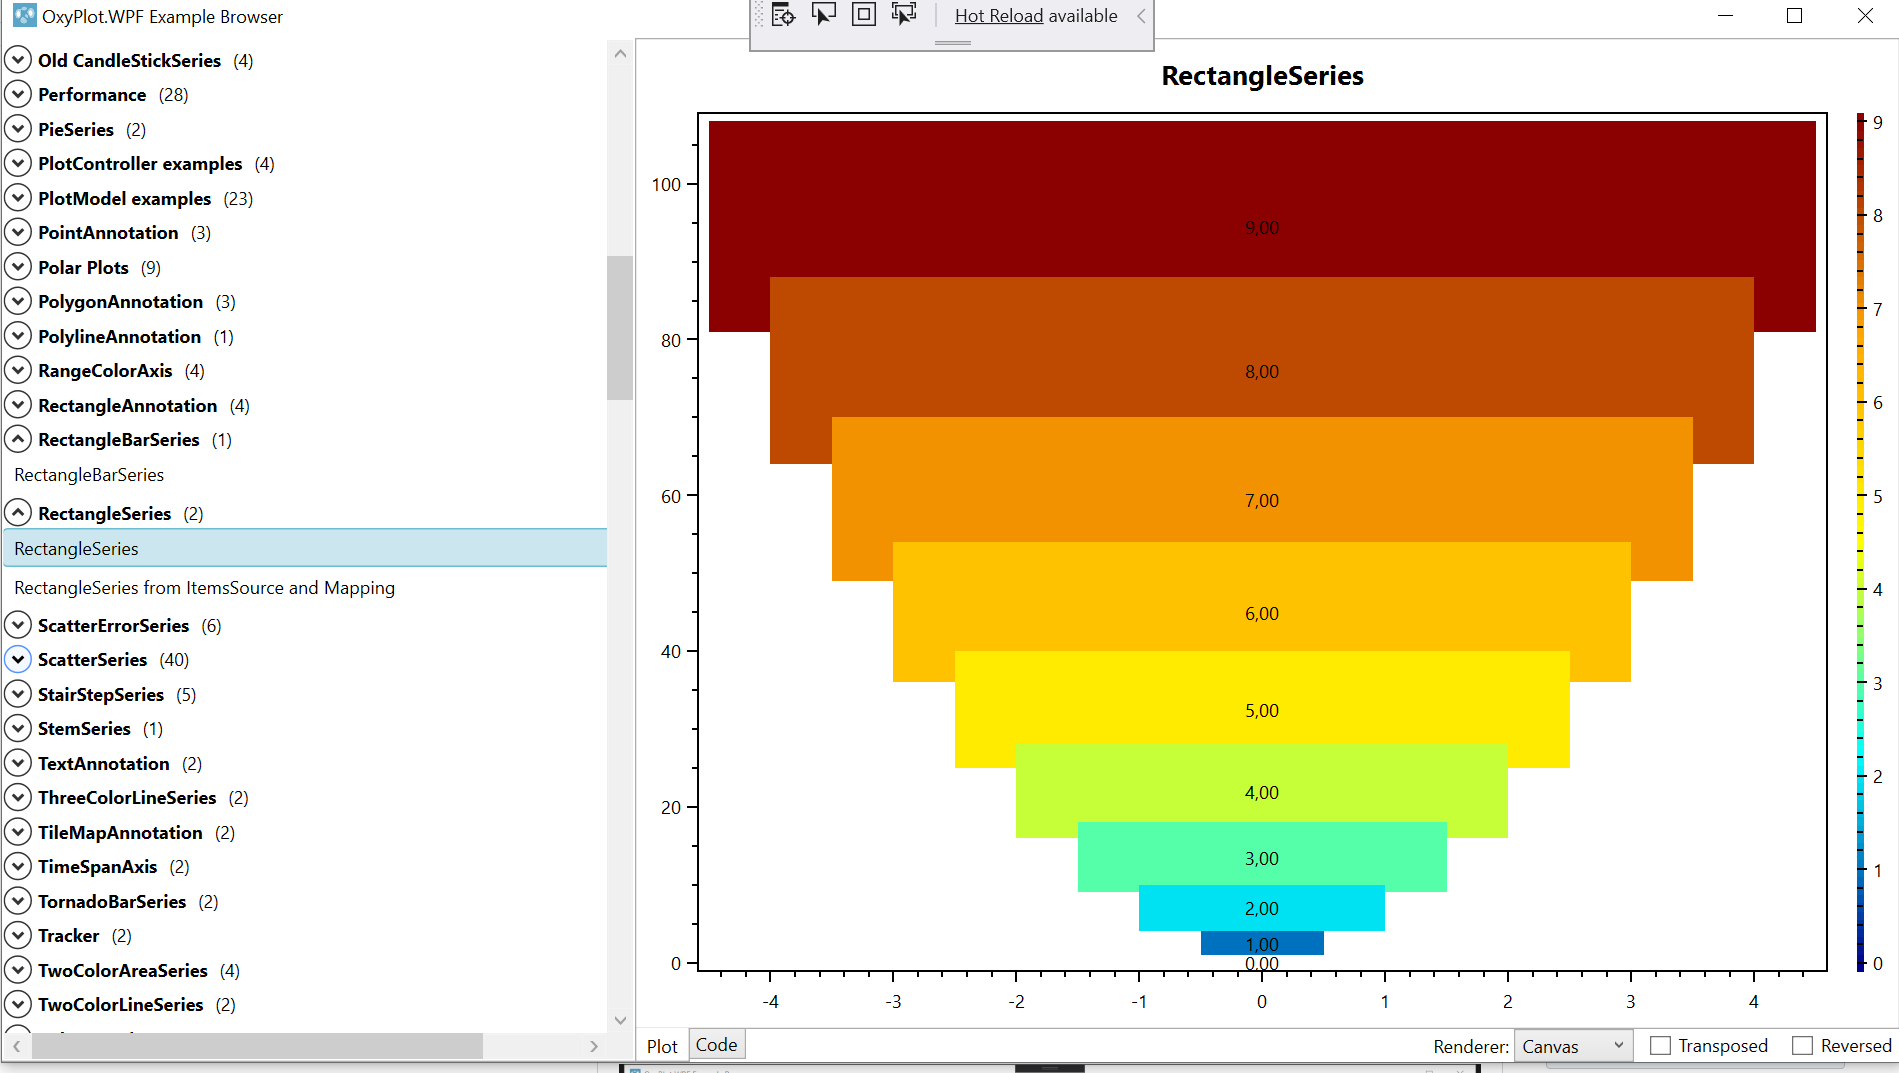Screen dimensions: 1899x1073
Task: Enable the element selection tool
Action: (823, 14)
